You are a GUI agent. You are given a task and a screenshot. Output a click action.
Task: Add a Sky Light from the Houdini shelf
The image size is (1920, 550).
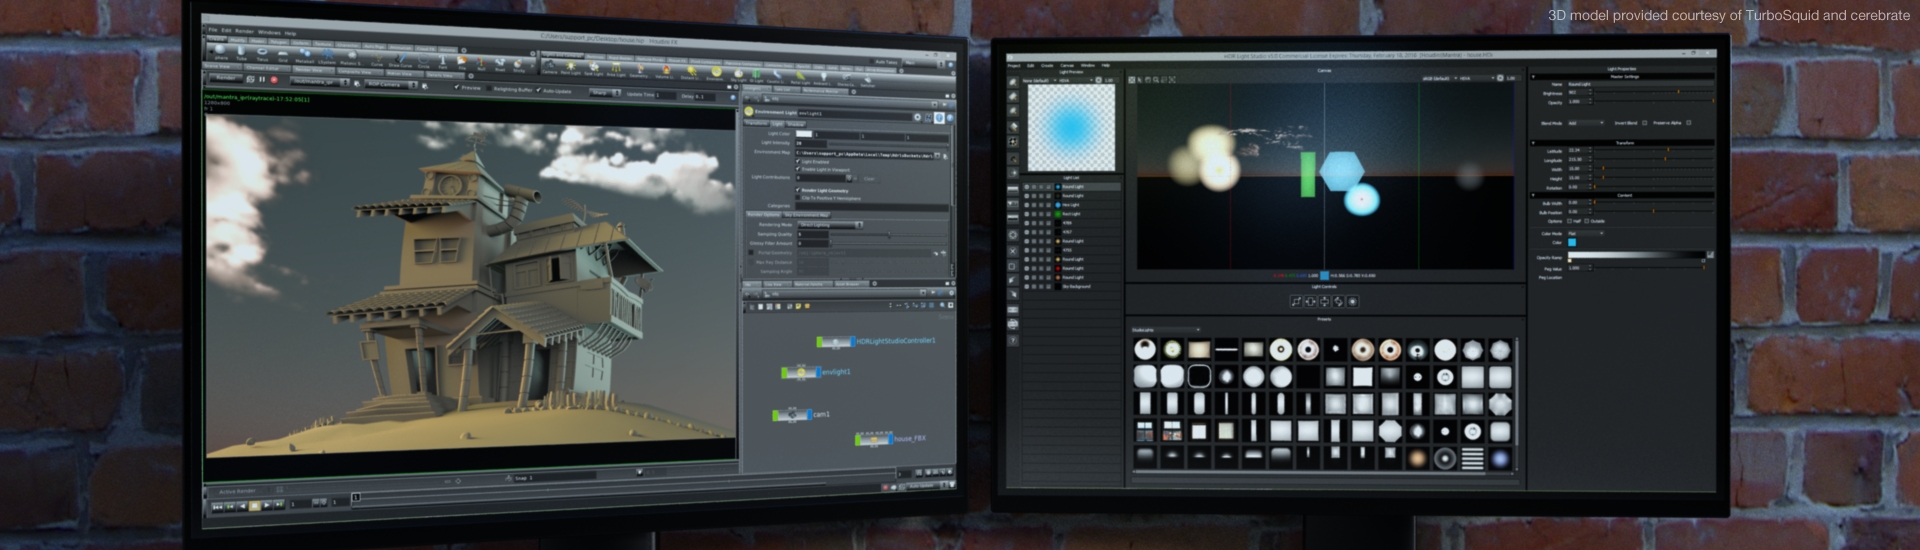coord(738,74)
